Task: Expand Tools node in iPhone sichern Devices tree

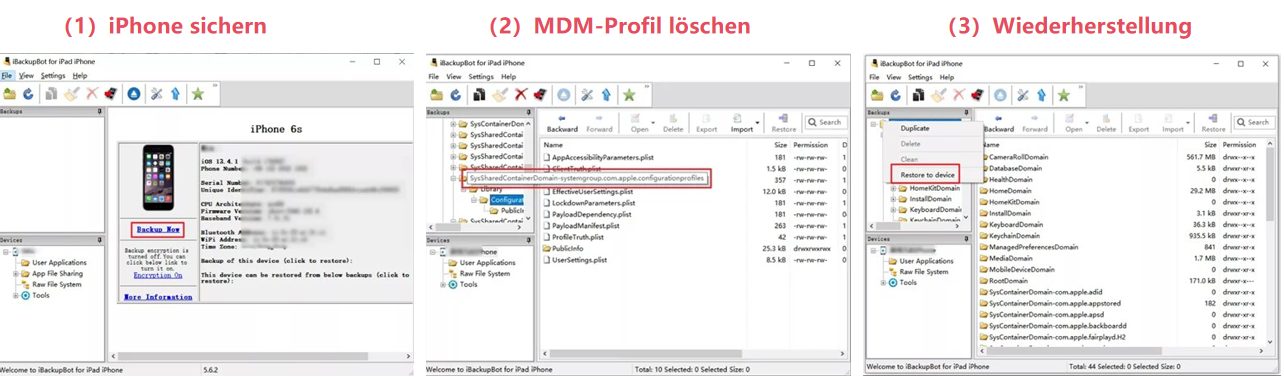Action: coord(15,296)
